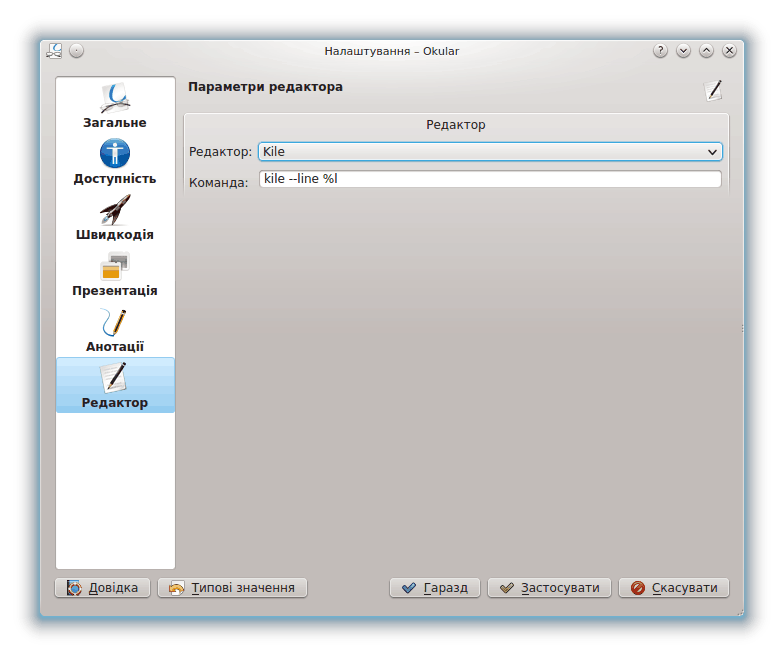Select the Доступність accessibility section
Screen dimensions: 784x656
(x=115, y=162)
